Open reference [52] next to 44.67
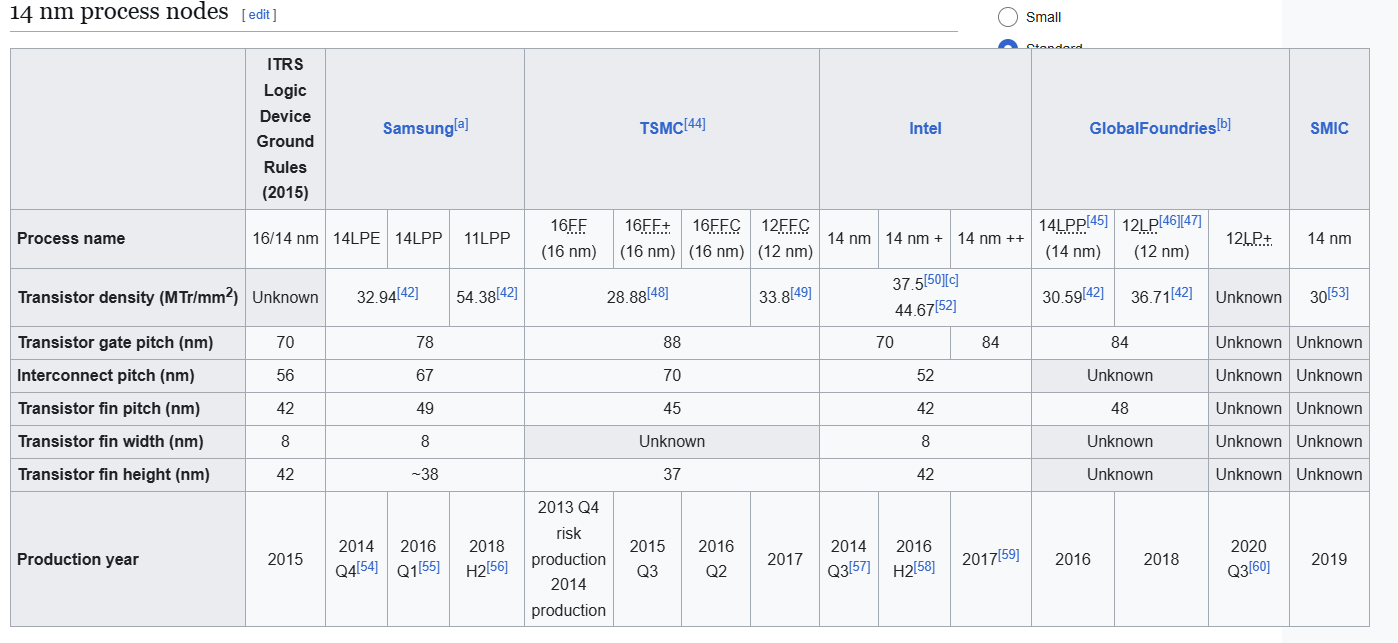This screenshot has height=643, width=1398. pyautogui.click(x=945, y=305)
